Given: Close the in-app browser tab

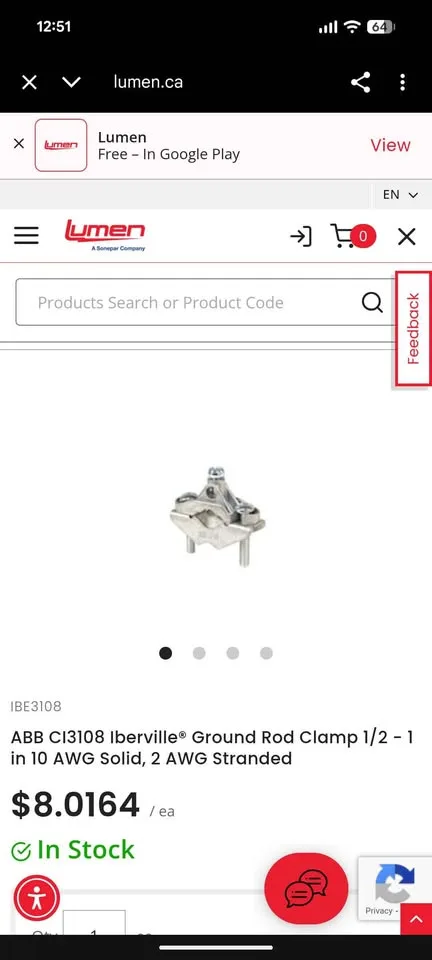Looking at the screenshot, I should (29, 82).
